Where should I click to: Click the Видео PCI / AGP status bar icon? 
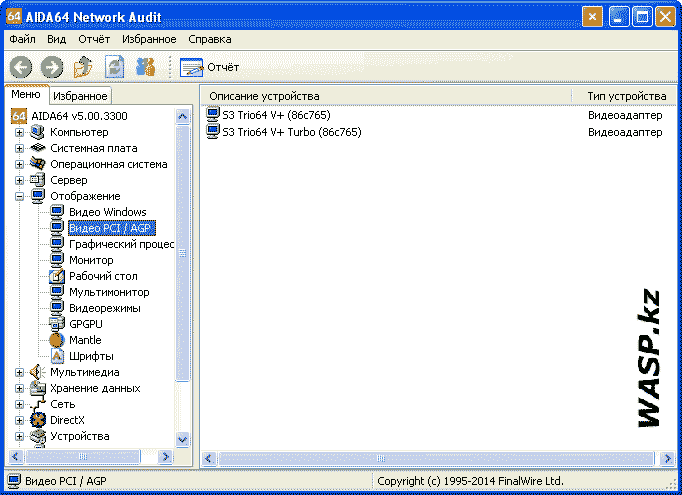[x=14, y=481]
